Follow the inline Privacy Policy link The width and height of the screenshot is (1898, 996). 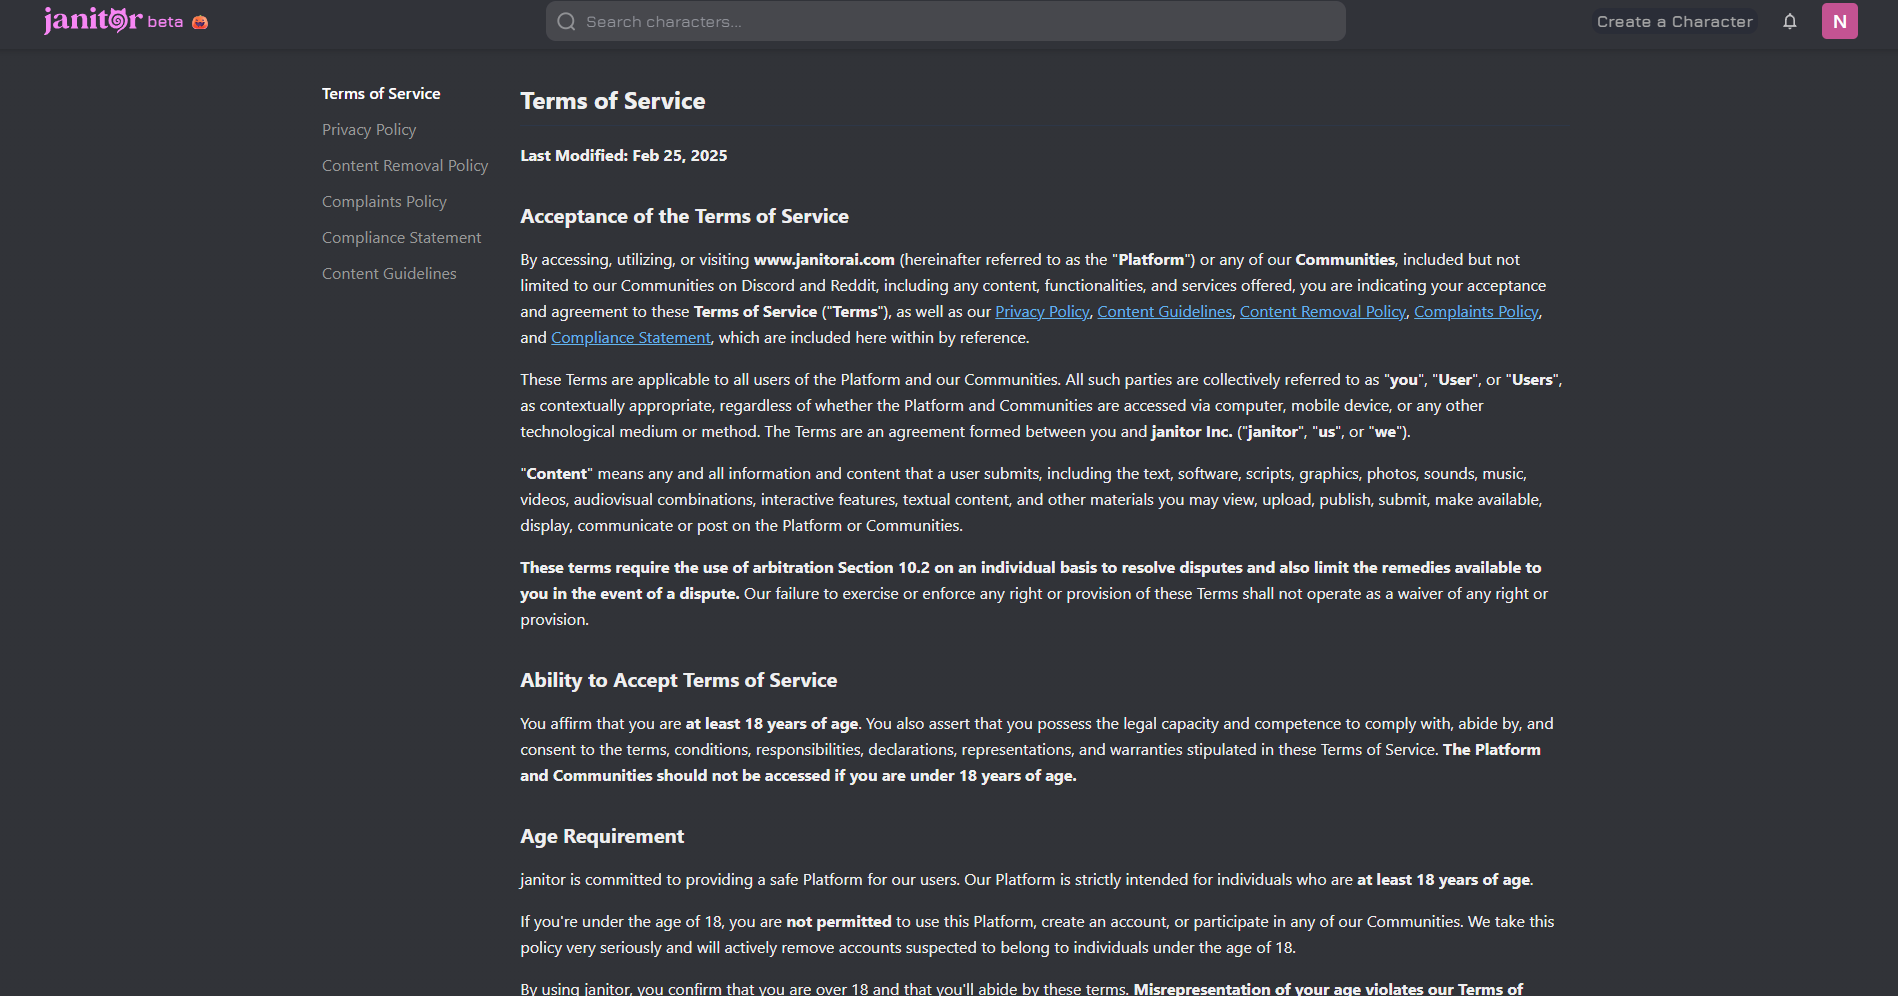[1041, 312]
